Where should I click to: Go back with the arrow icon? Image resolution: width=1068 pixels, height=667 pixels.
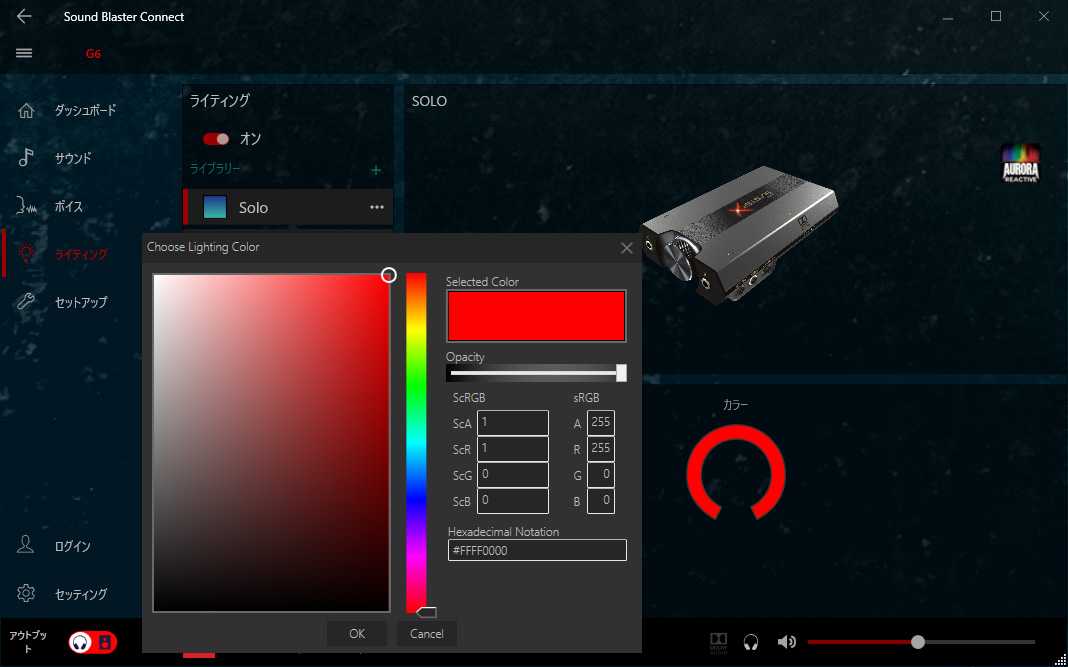click(24, 16)
